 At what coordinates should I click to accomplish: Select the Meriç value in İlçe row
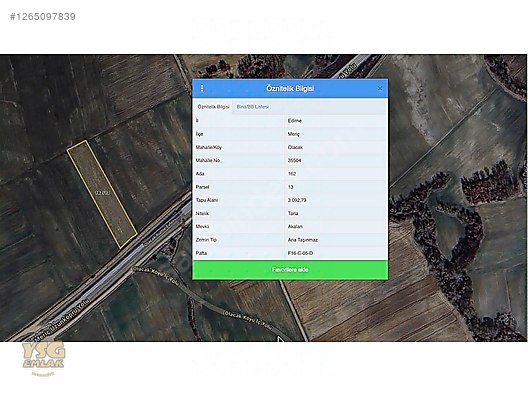point(293,134)
